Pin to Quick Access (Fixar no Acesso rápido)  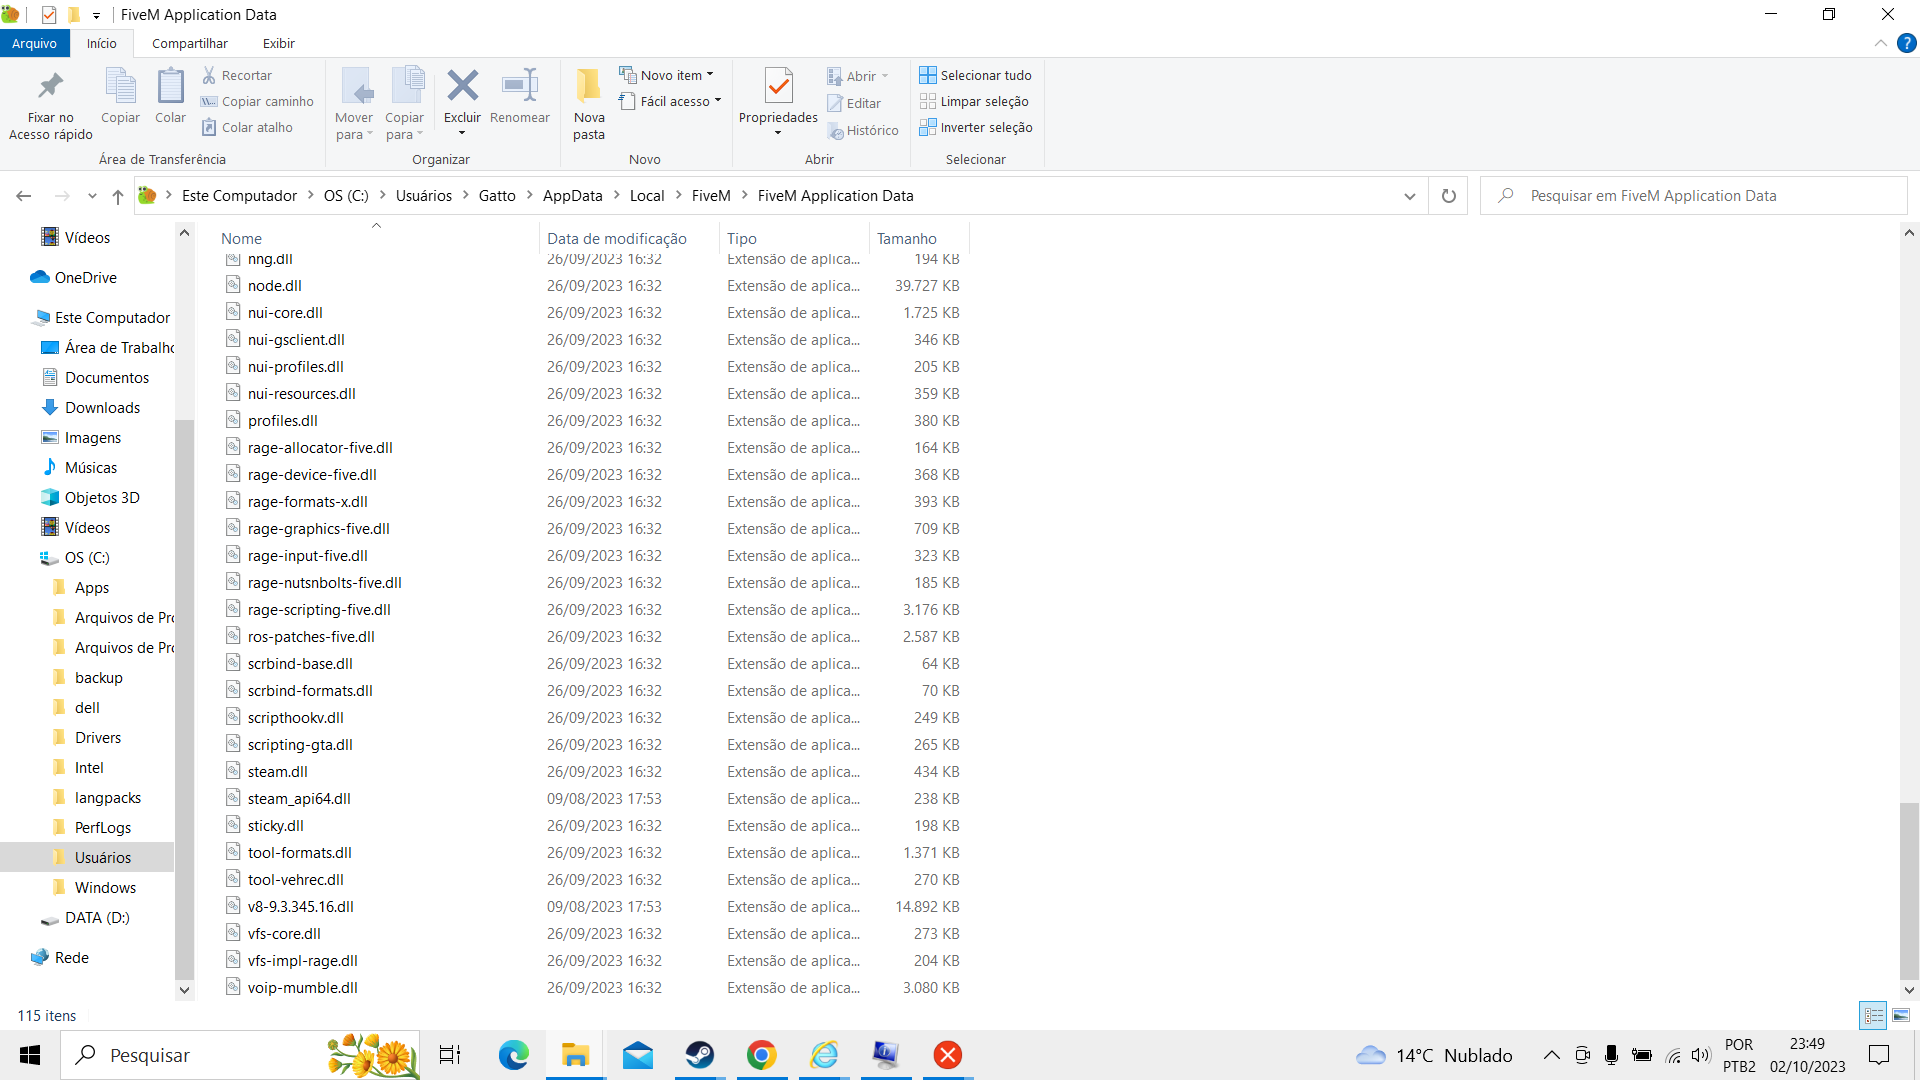coord(50,105)
